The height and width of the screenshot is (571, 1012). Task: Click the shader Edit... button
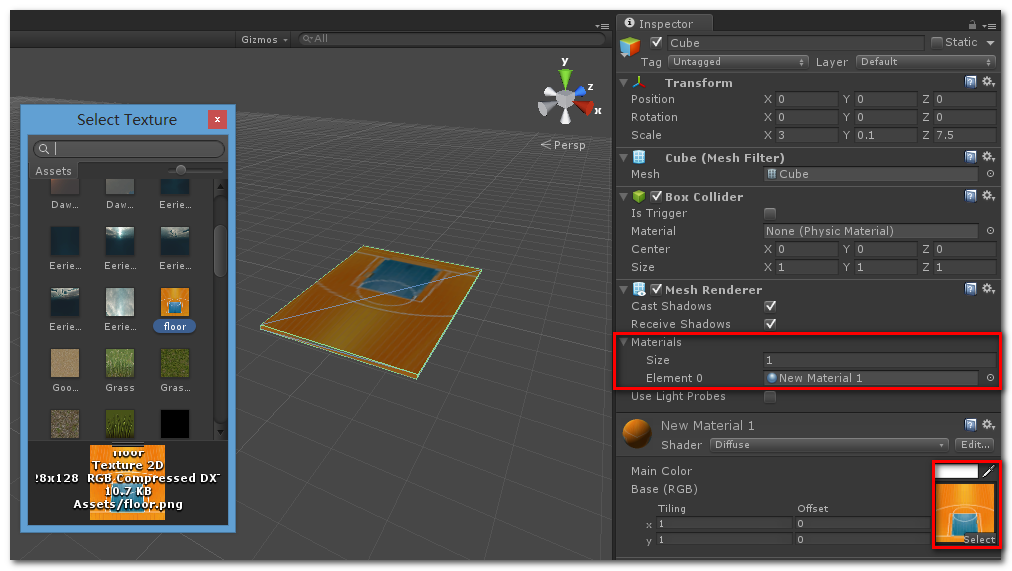975,445
